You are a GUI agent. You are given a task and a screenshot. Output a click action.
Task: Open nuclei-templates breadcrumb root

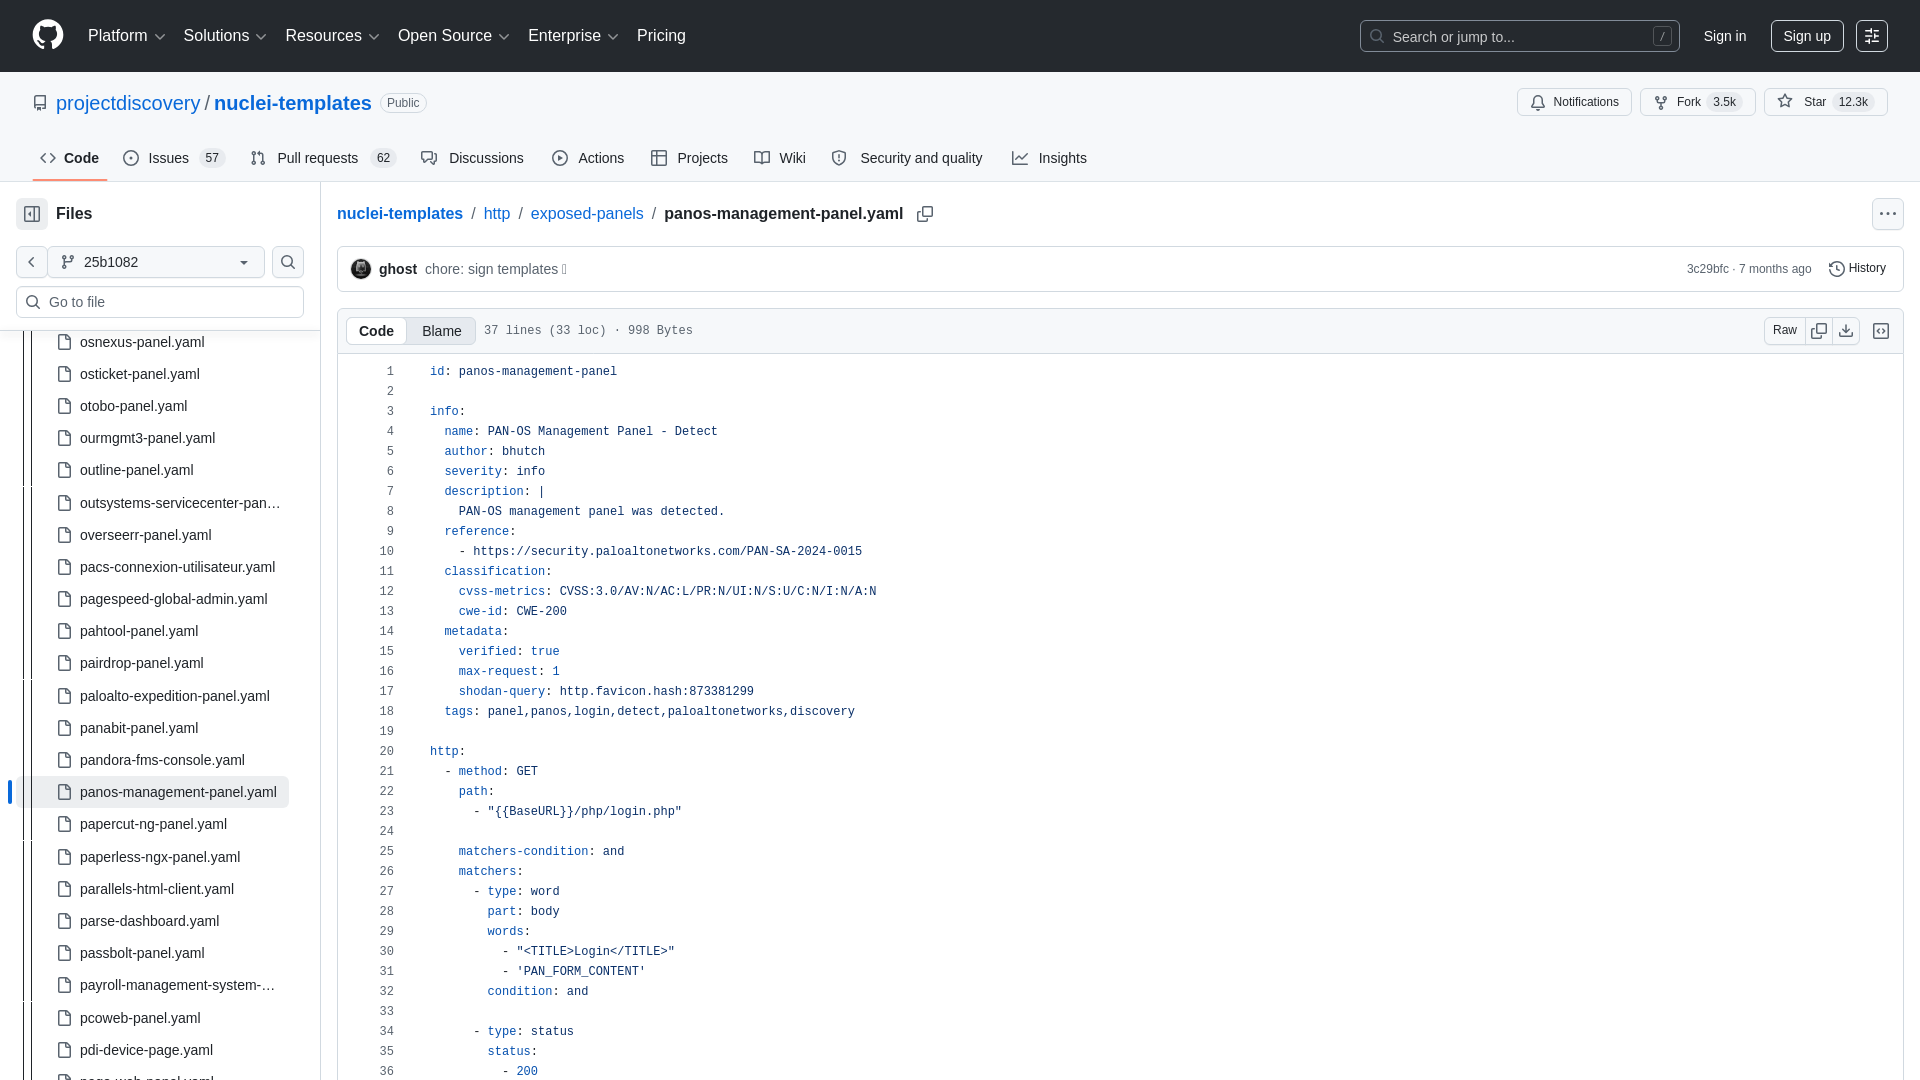coord(400,214)
